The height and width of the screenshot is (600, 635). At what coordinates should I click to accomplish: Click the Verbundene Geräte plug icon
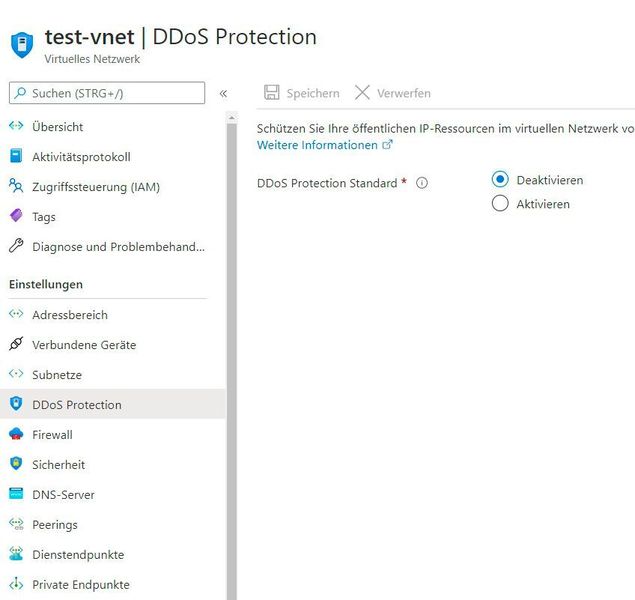point(15,344)
